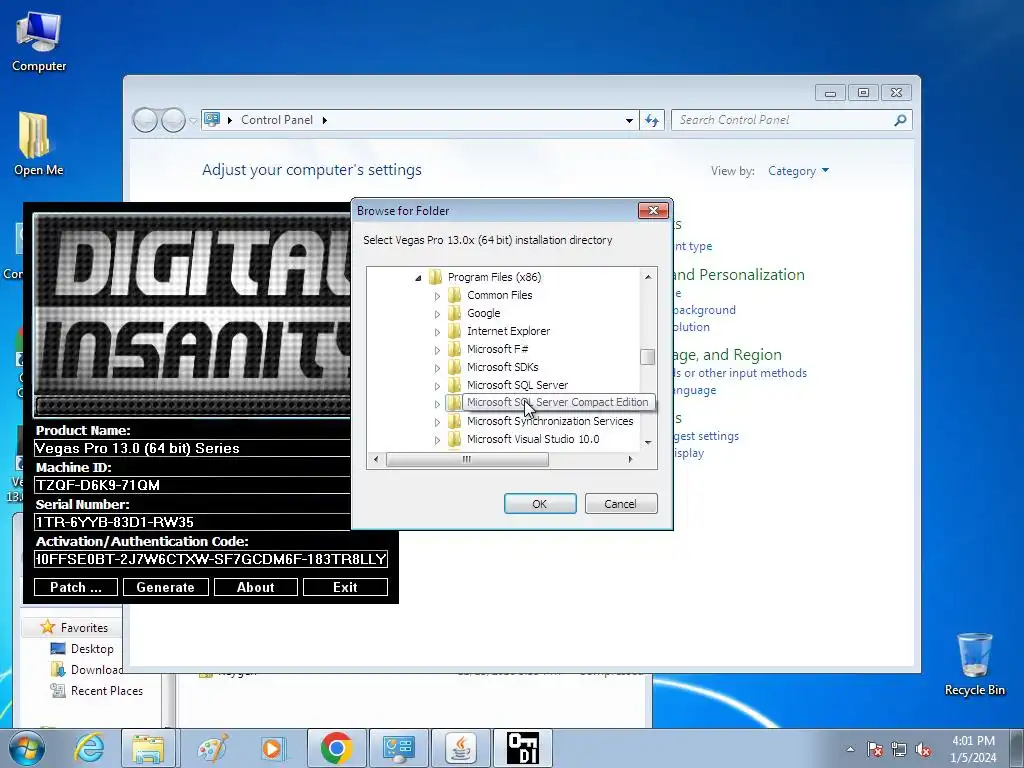Click the Search Control Panel magnifier icon

click(x=900, y=120)
